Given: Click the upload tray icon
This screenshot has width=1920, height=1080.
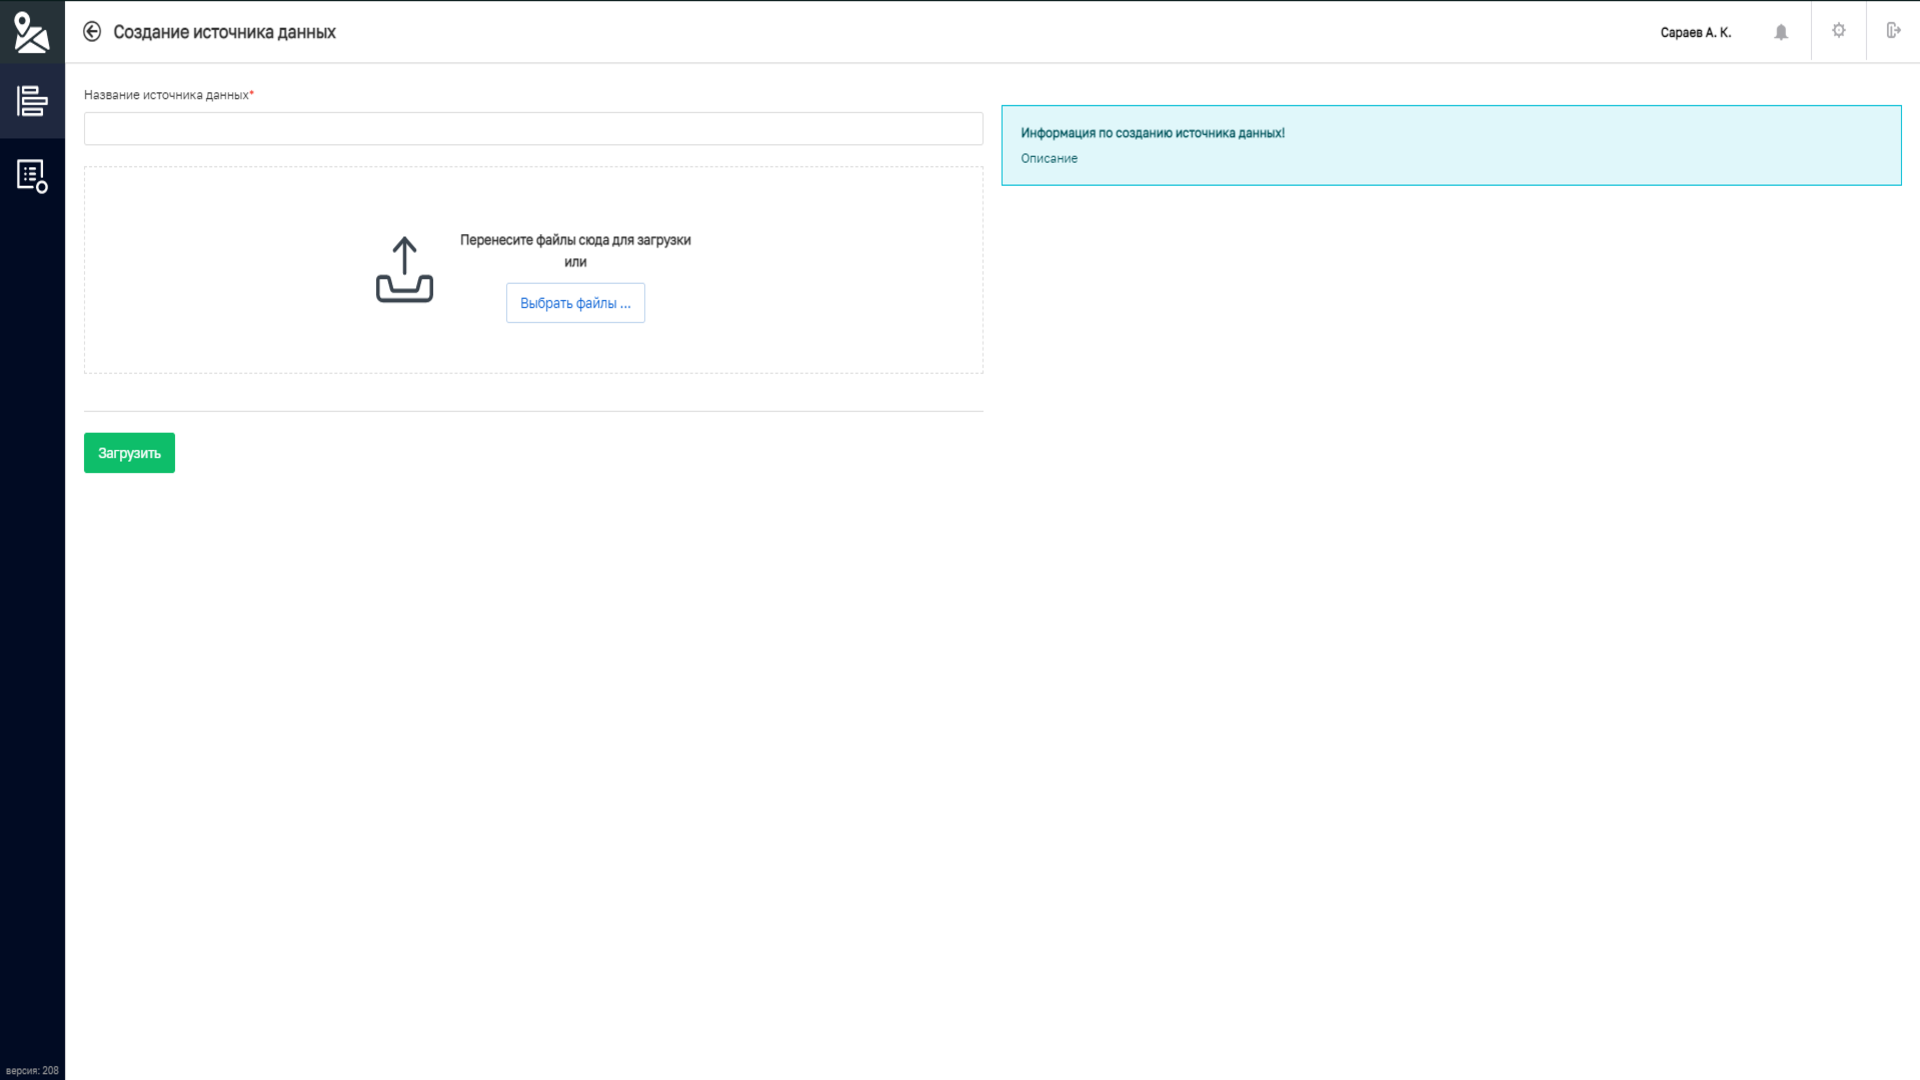Looking at the screenshot, I should 404,269.
